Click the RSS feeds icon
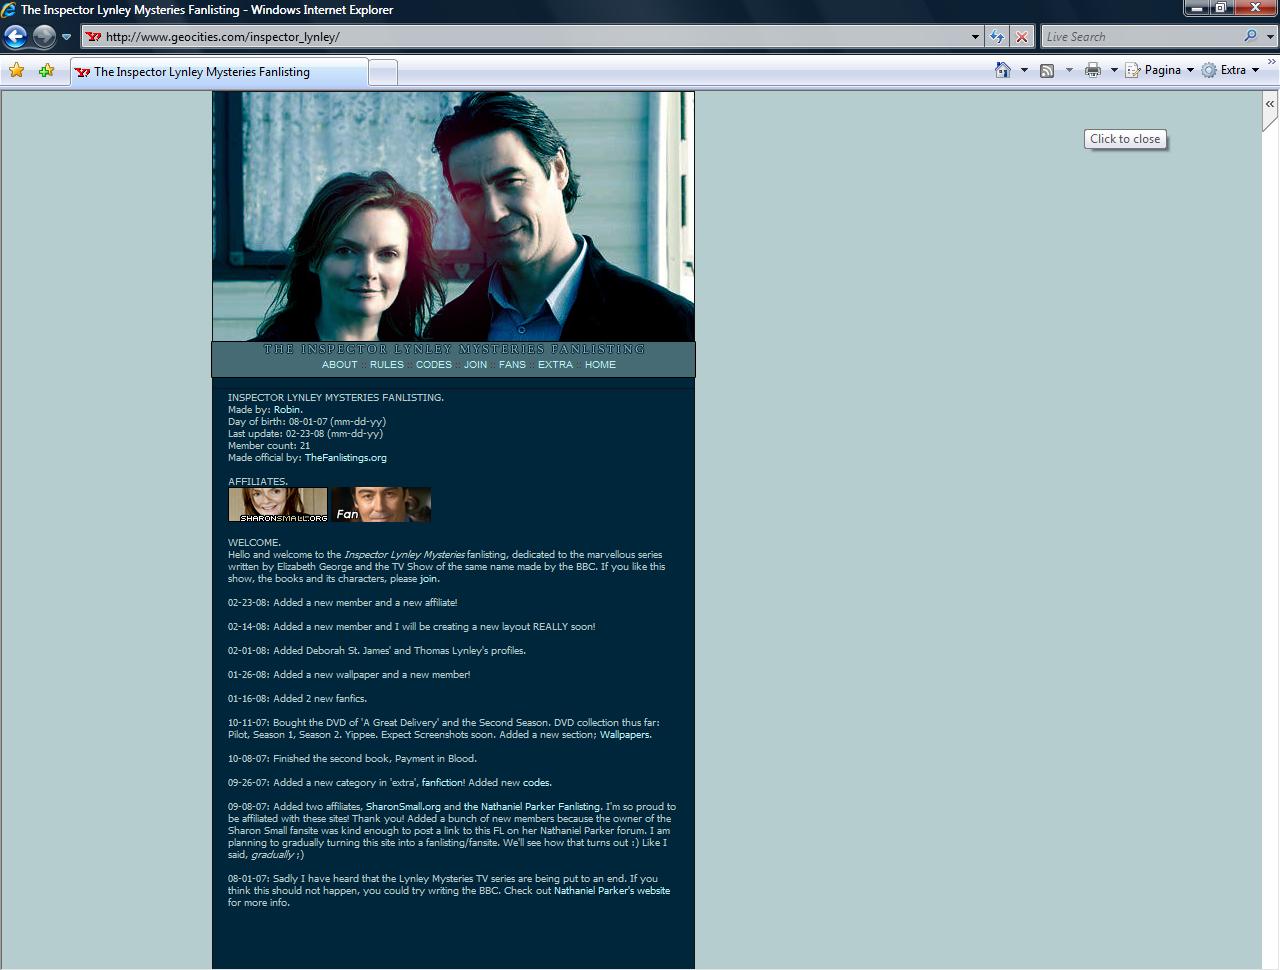The width and height of the screenshot is (1280, 970). (x=1047, y=70)
